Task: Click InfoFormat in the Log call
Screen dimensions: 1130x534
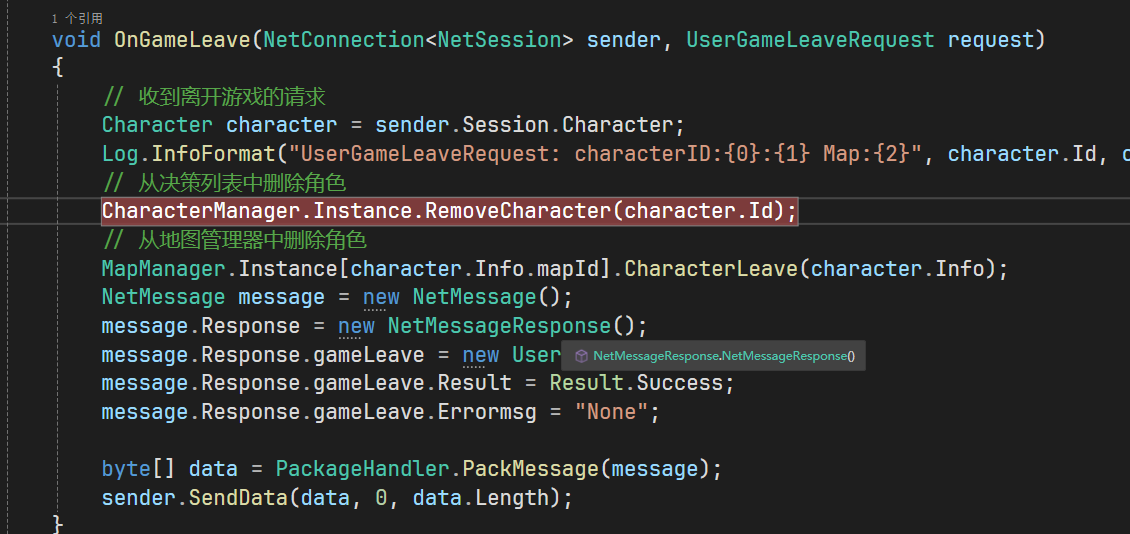Action: (x=214, y=154)
